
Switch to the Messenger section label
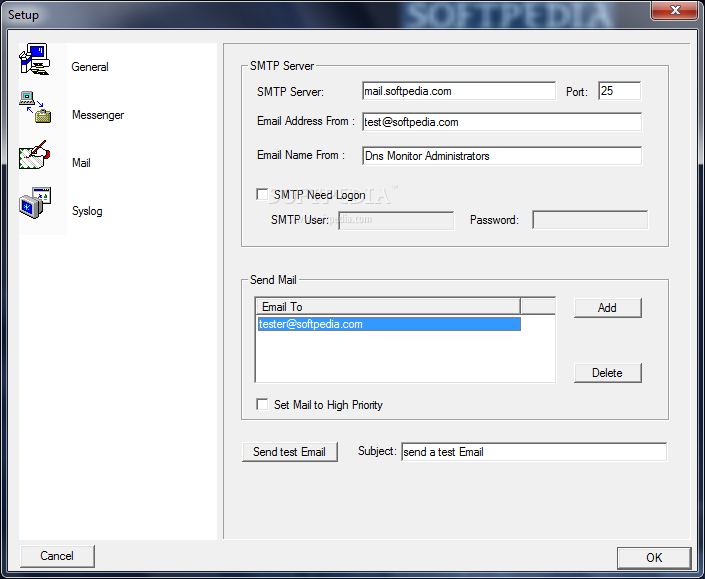pyautogui.click(x=98, y=115)
